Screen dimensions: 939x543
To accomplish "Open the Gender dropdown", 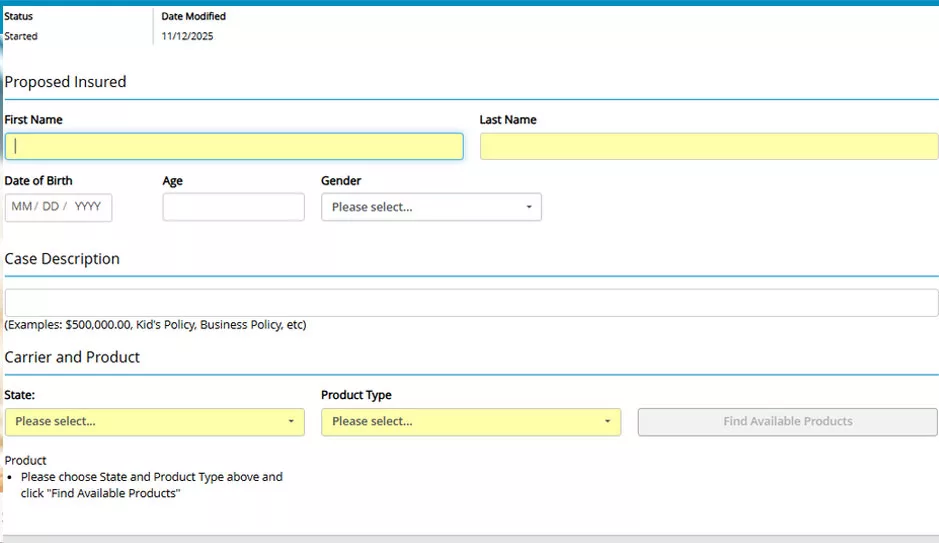I will [x=431, y=207].
